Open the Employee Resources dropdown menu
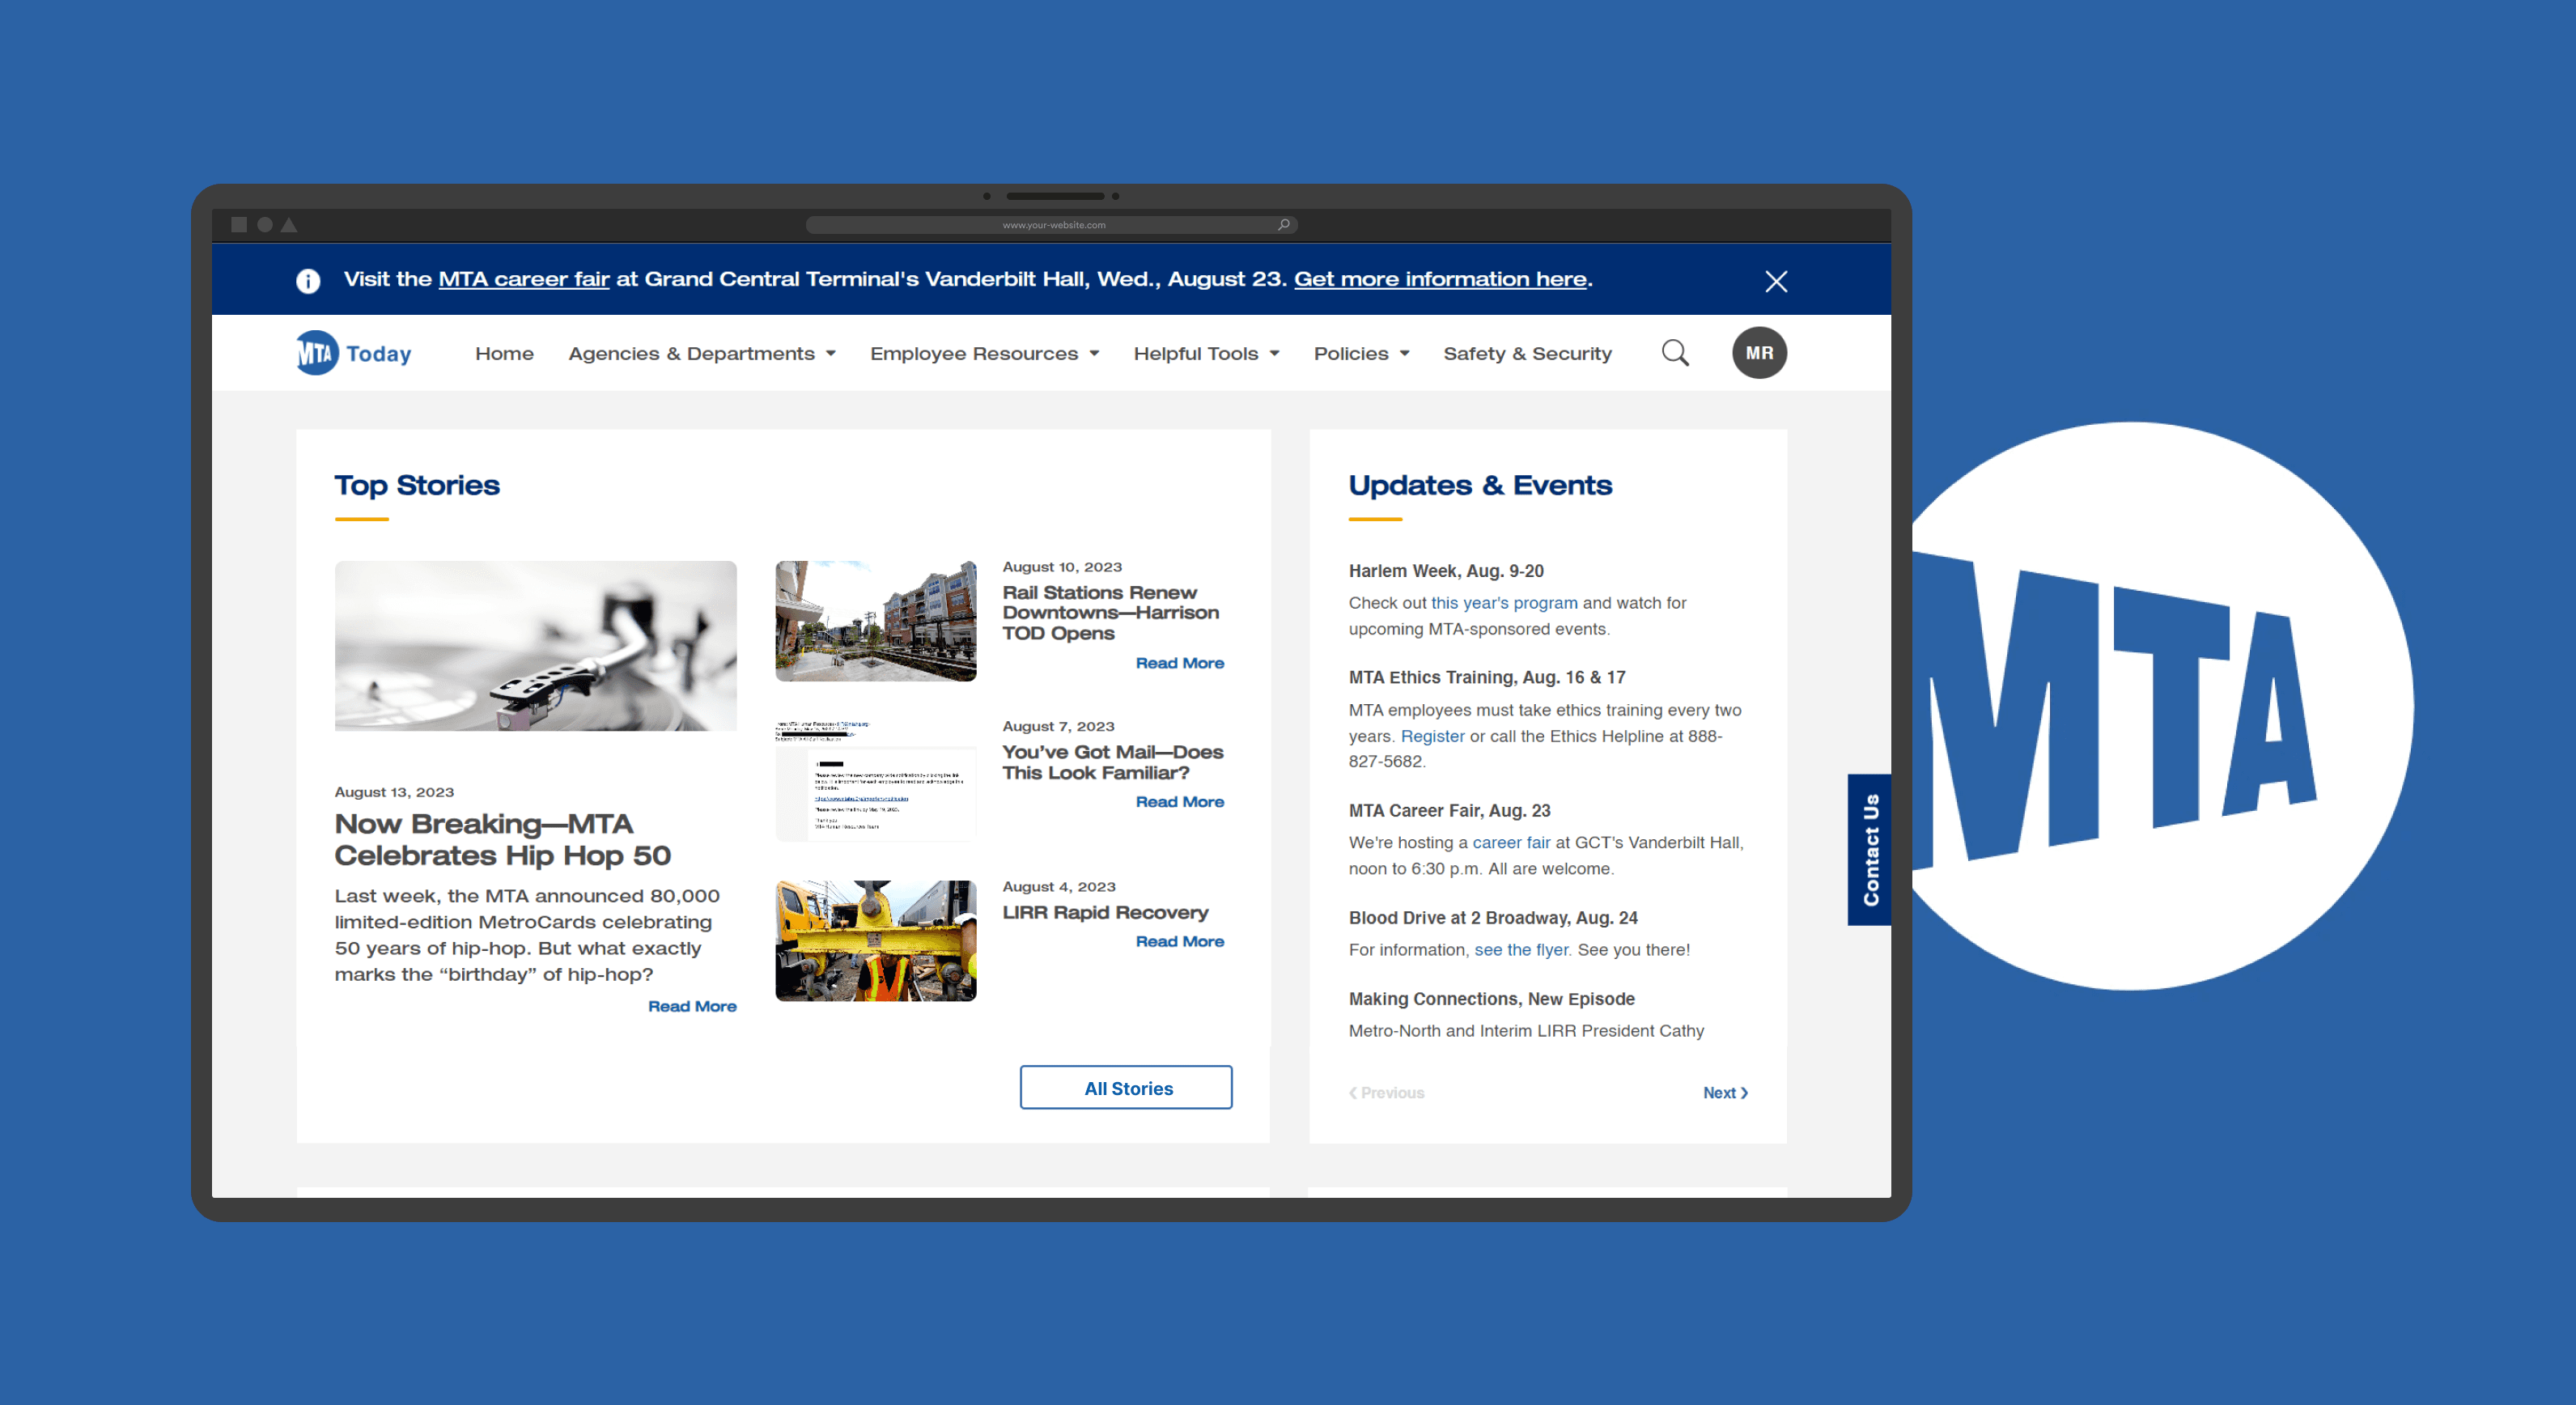Image resolution: width=2576 pixels, height=1405 pixels. [x=984, y=352]
